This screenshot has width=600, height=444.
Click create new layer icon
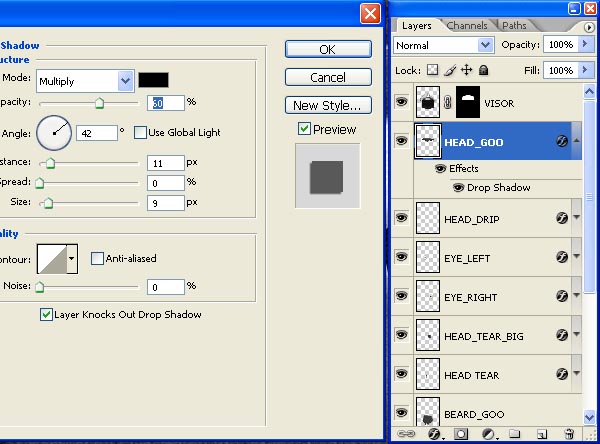(542, 434)
